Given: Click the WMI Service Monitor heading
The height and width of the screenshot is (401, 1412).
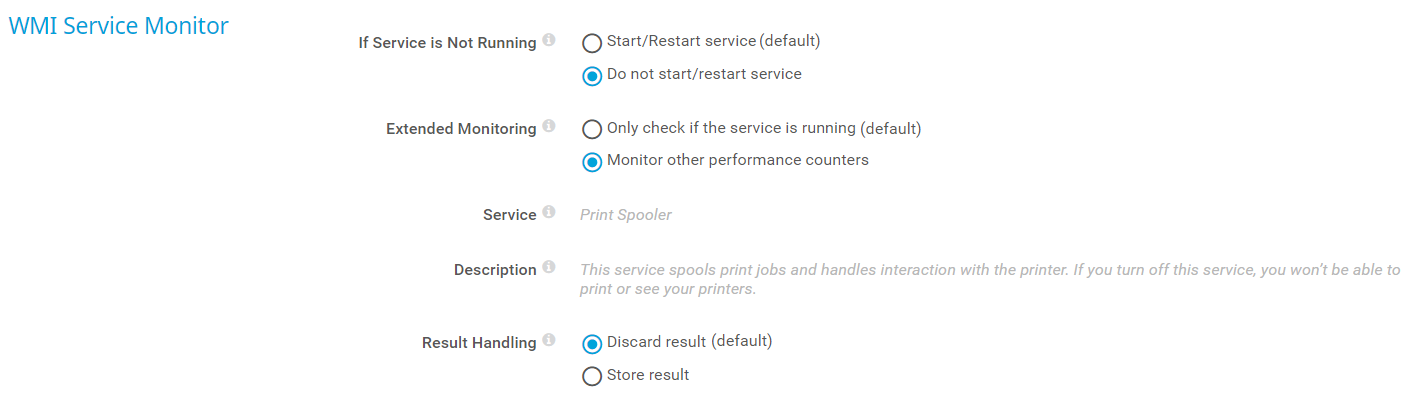Looking at the screenshot, I should click(118, 26).
